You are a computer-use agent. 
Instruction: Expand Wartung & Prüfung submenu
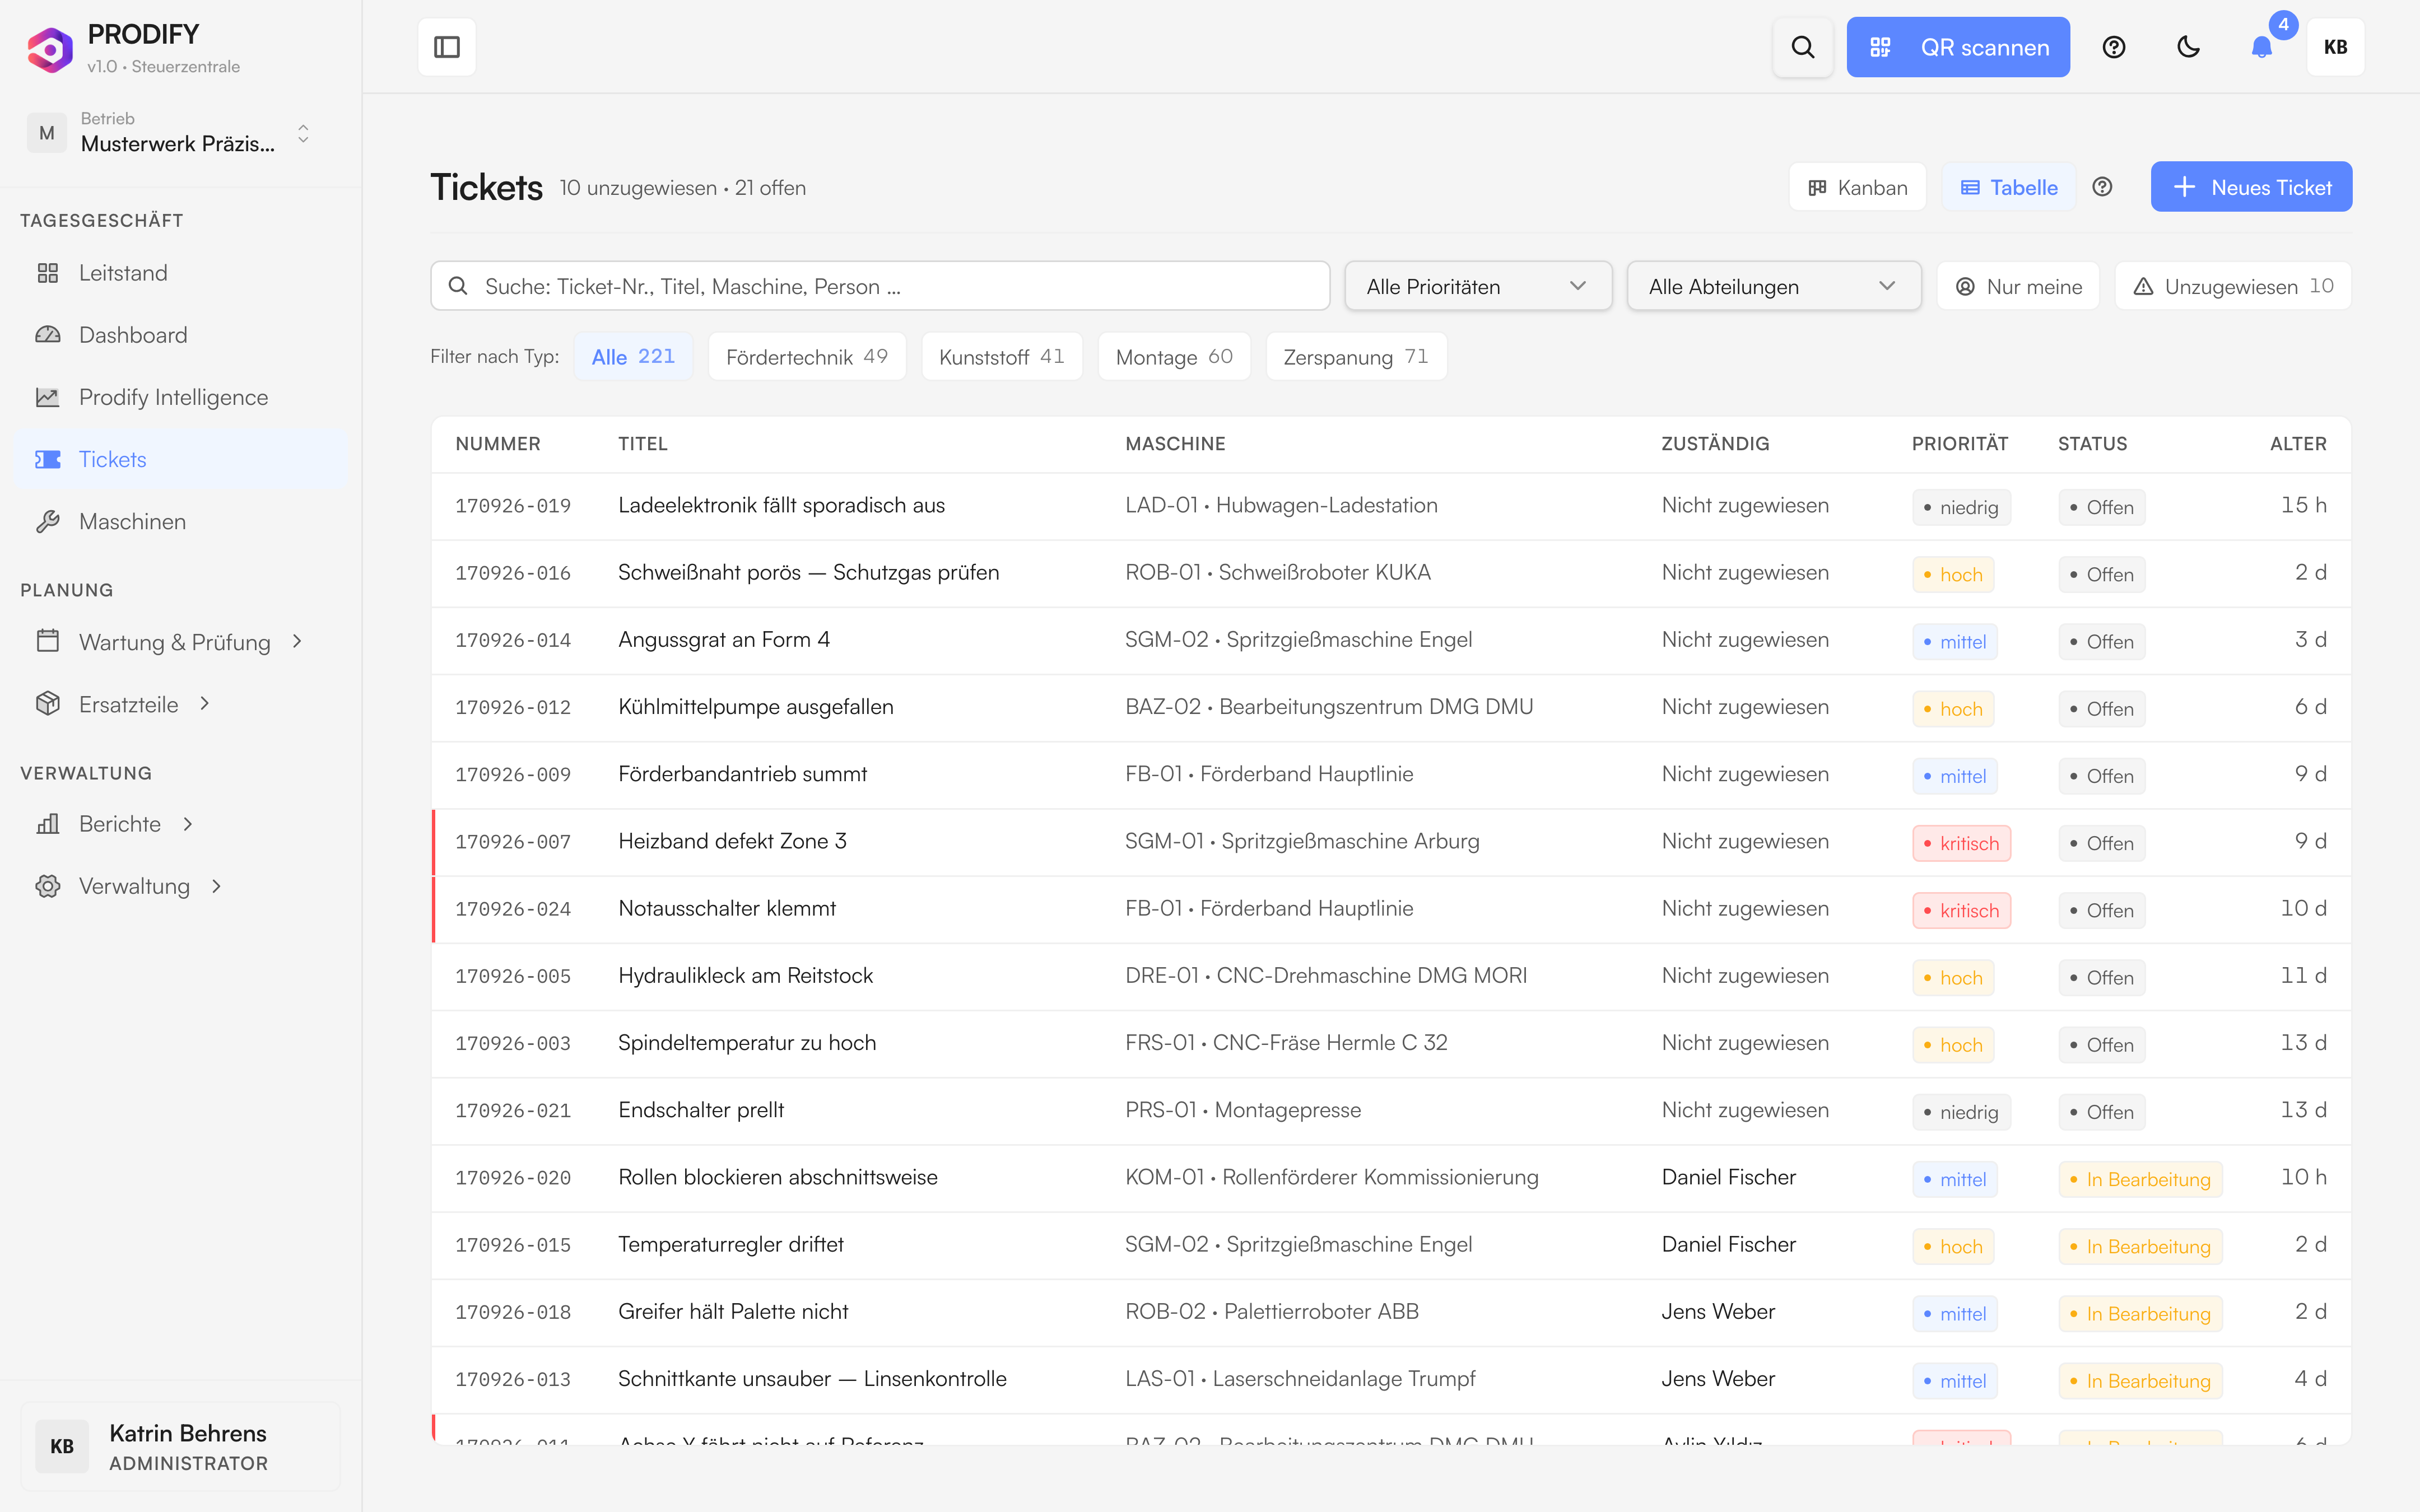pyautogui.click(x=181, y=642)
